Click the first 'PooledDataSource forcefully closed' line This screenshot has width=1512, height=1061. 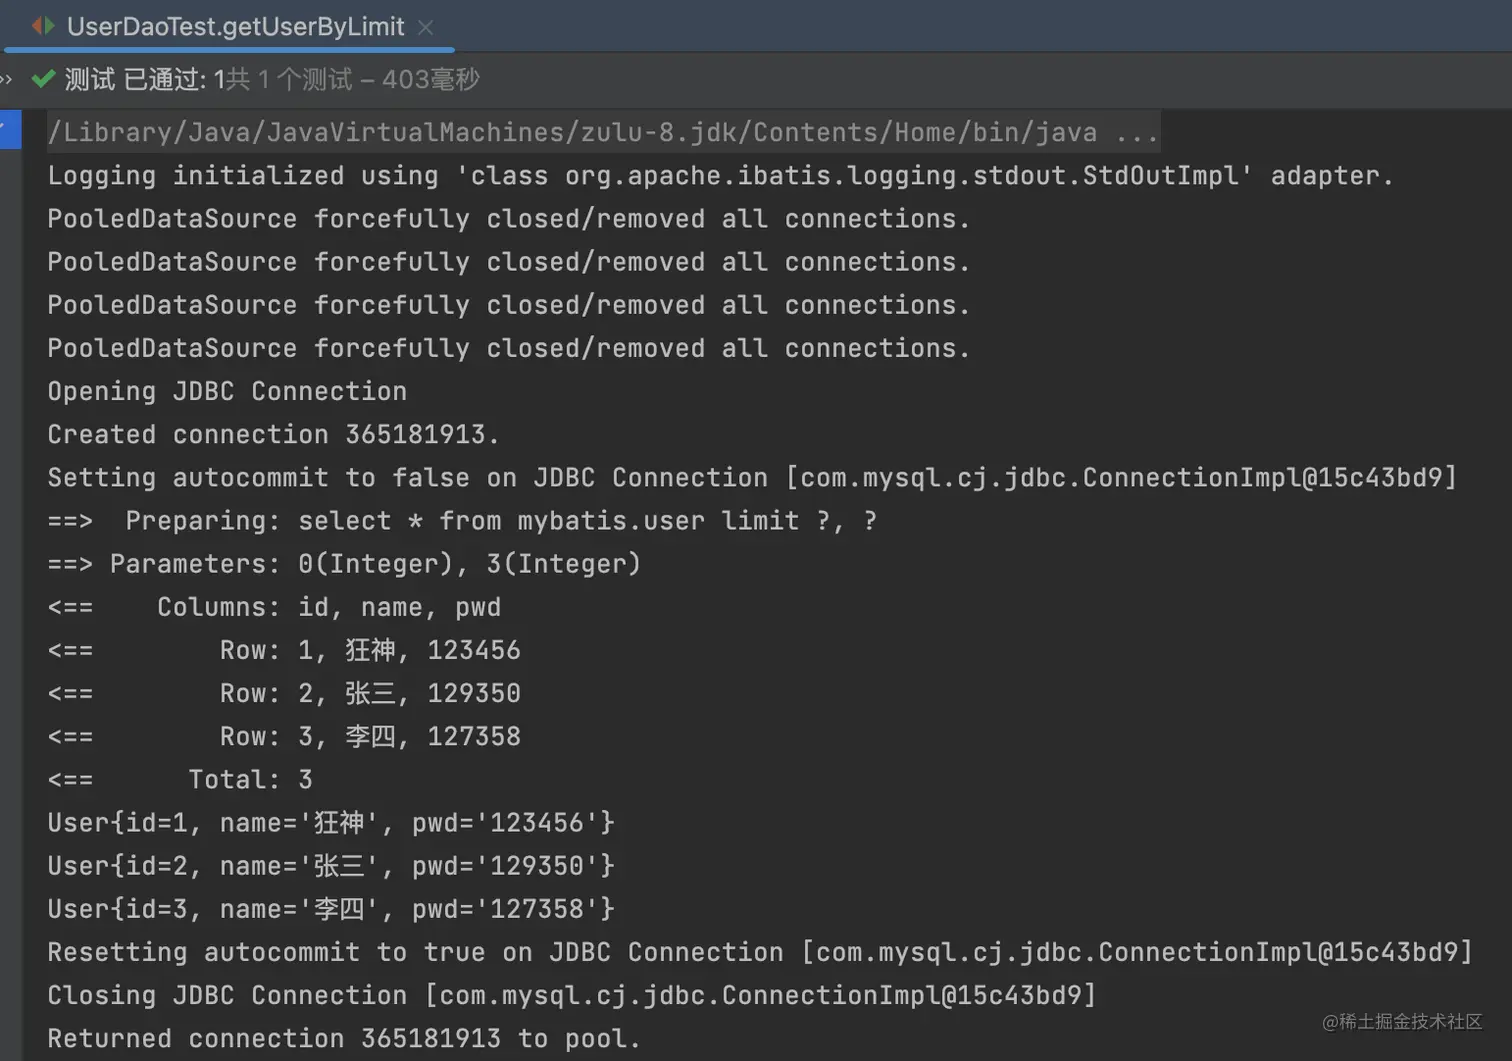tap(509, 219)
